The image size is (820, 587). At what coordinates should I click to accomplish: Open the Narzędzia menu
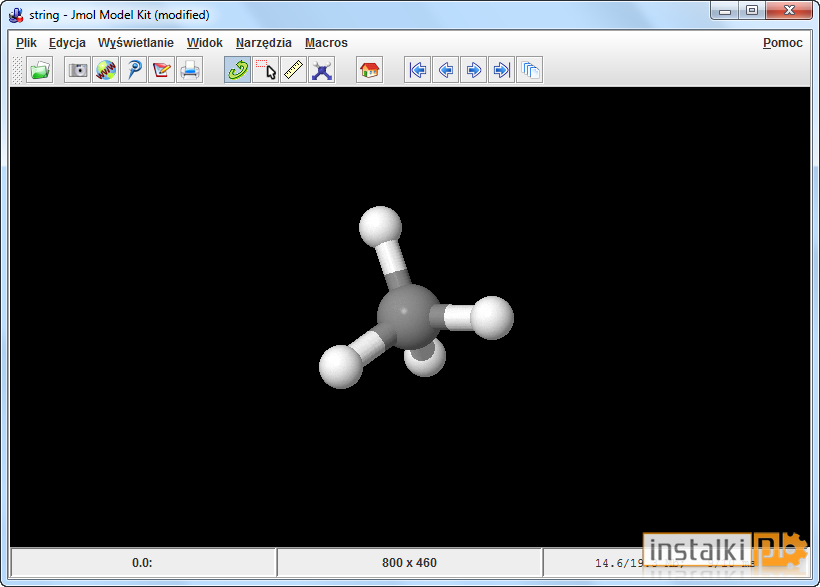pyautogui.click(x=264, y=43)
